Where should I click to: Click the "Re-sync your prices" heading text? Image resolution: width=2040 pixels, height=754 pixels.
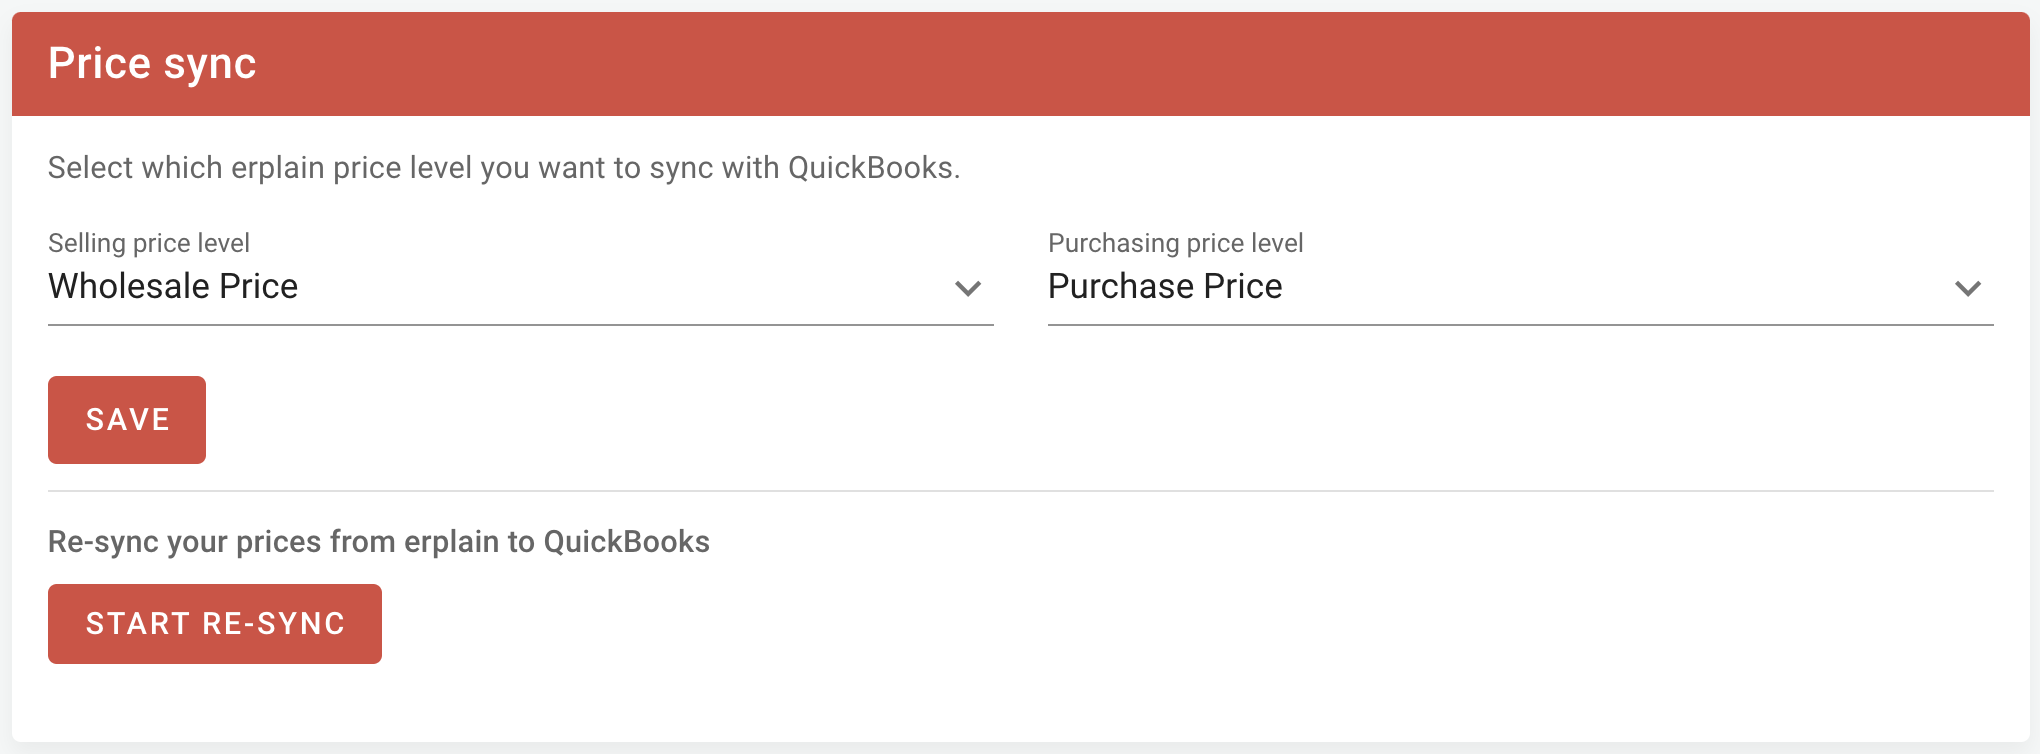378,541
